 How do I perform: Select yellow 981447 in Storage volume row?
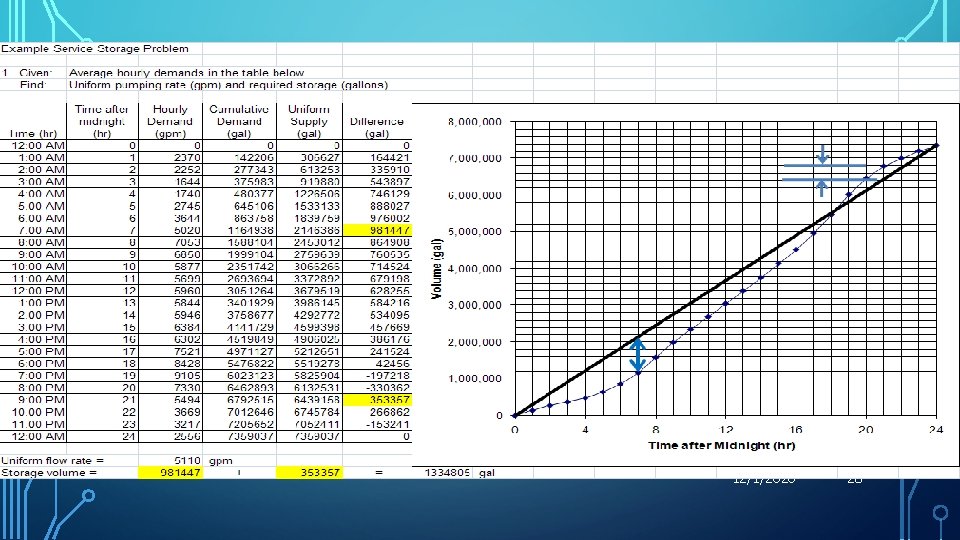[170, 473]
